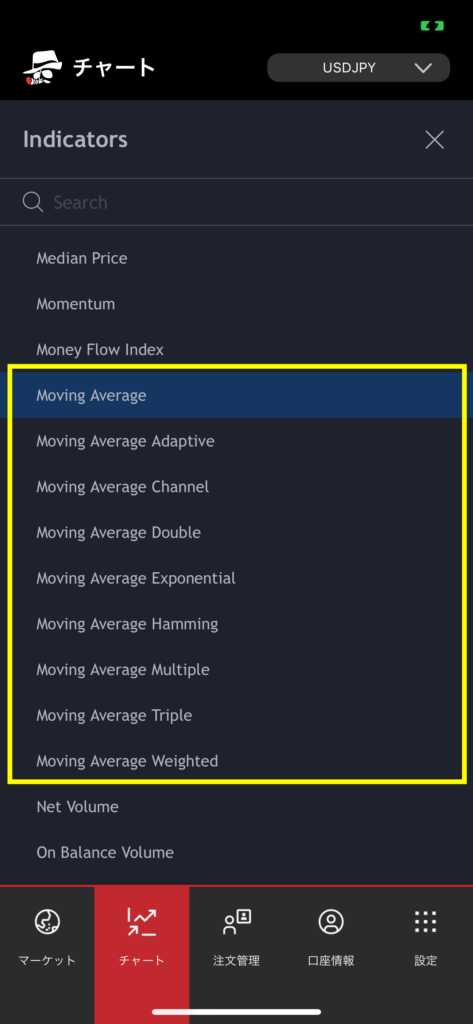Add the Momentum indicator
473x1024 pixels.
tap(236, 304)
